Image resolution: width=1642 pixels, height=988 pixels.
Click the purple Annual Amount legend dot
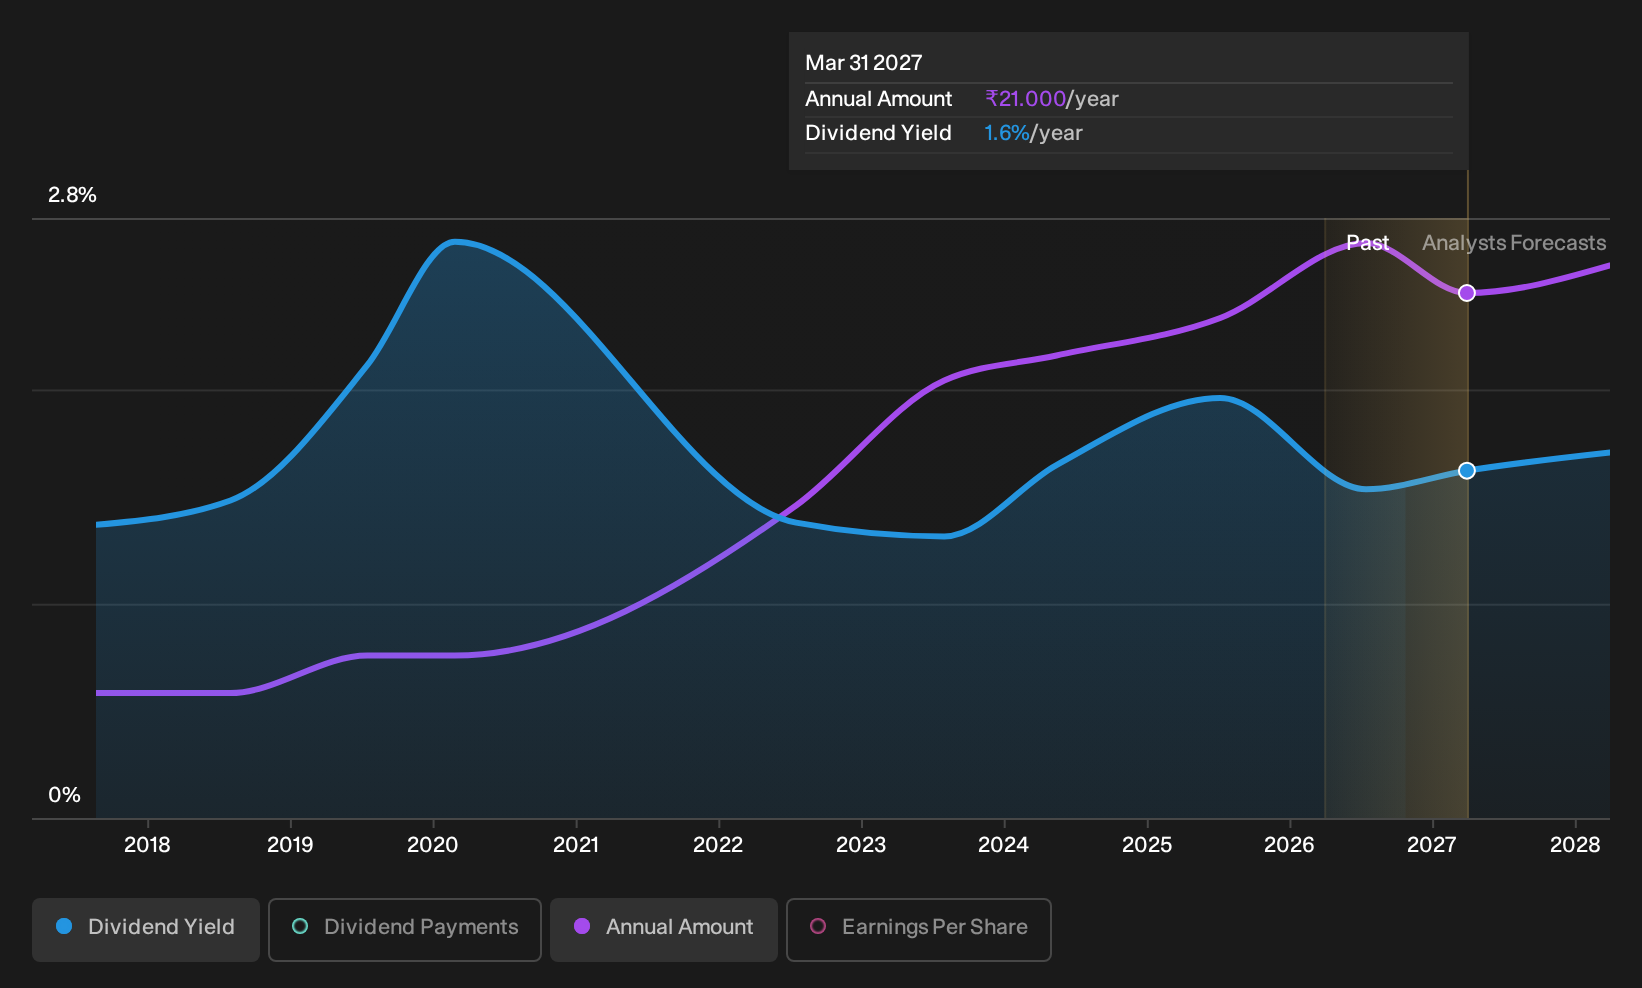582,927
